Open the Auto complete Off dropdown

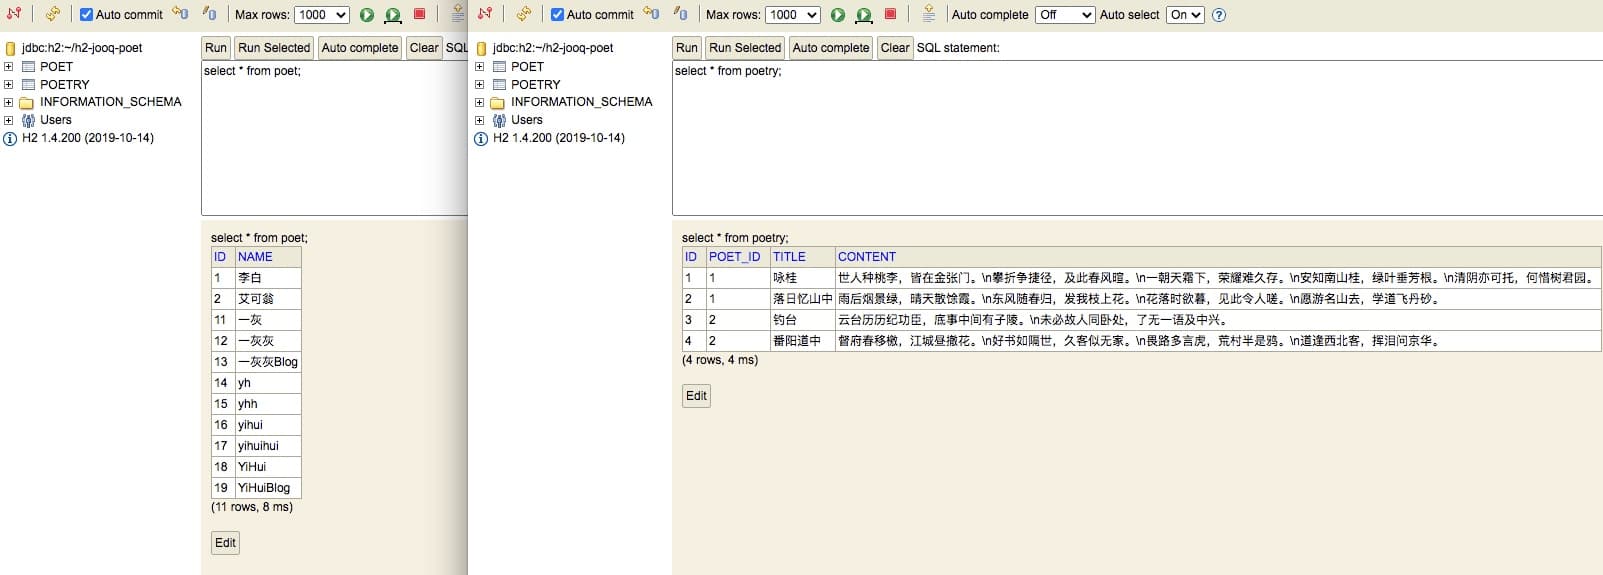coord(1065,15)
